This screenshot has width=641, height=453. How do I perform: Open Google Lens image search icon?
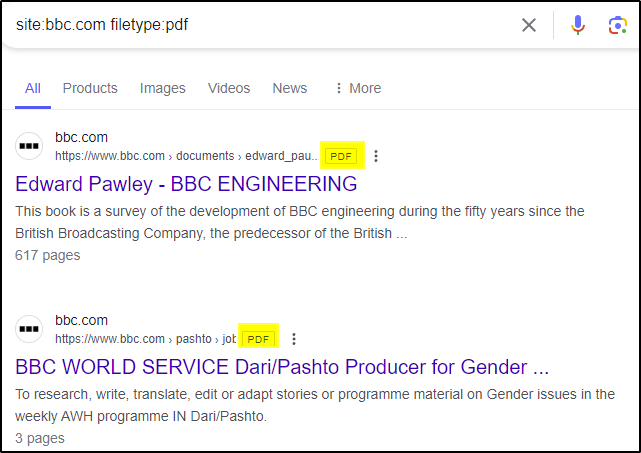tap(617, 25)
